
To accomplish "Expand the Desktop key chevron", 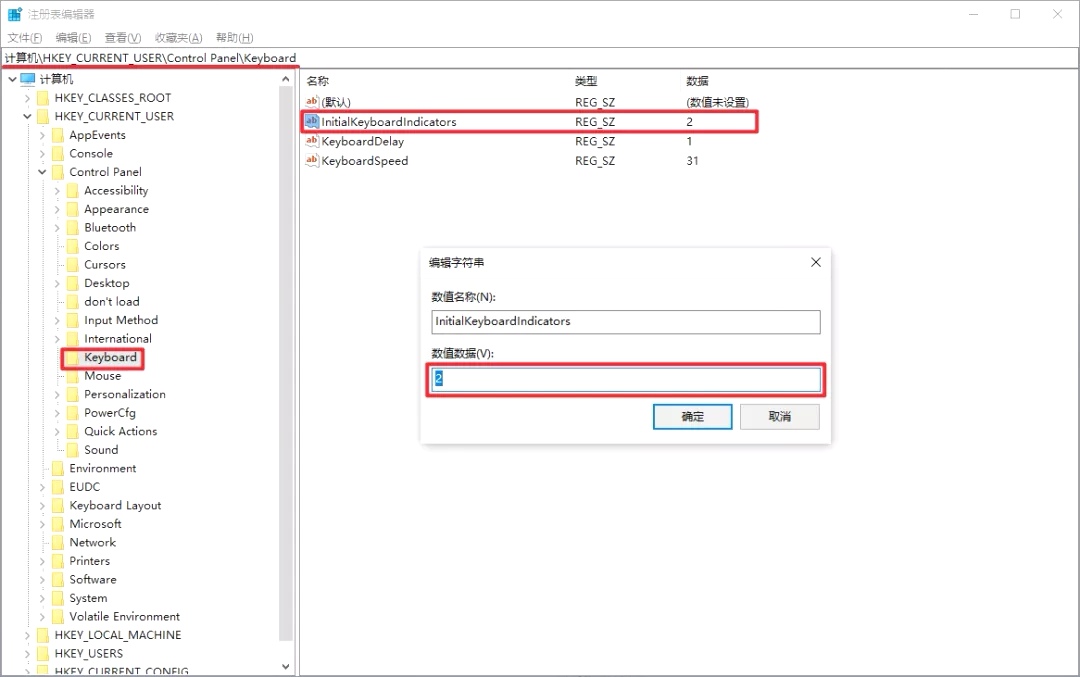I will point(57,283).
